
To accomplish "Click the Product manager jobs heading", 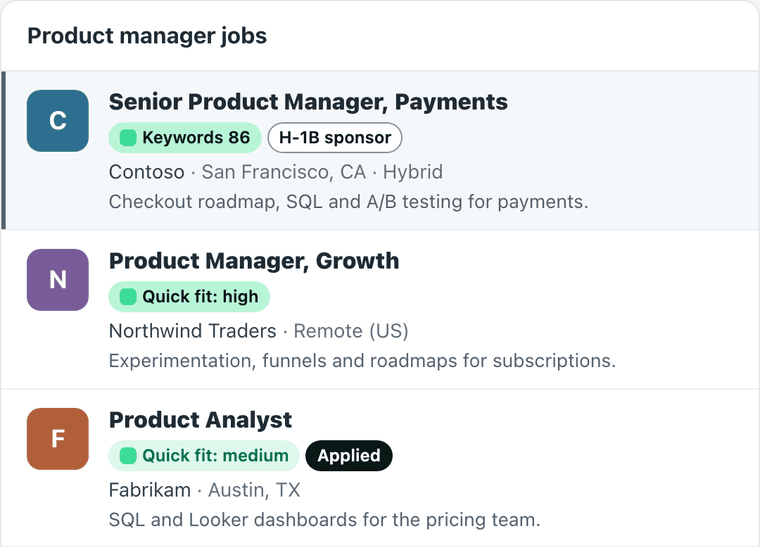I will [x=147, y=36].
